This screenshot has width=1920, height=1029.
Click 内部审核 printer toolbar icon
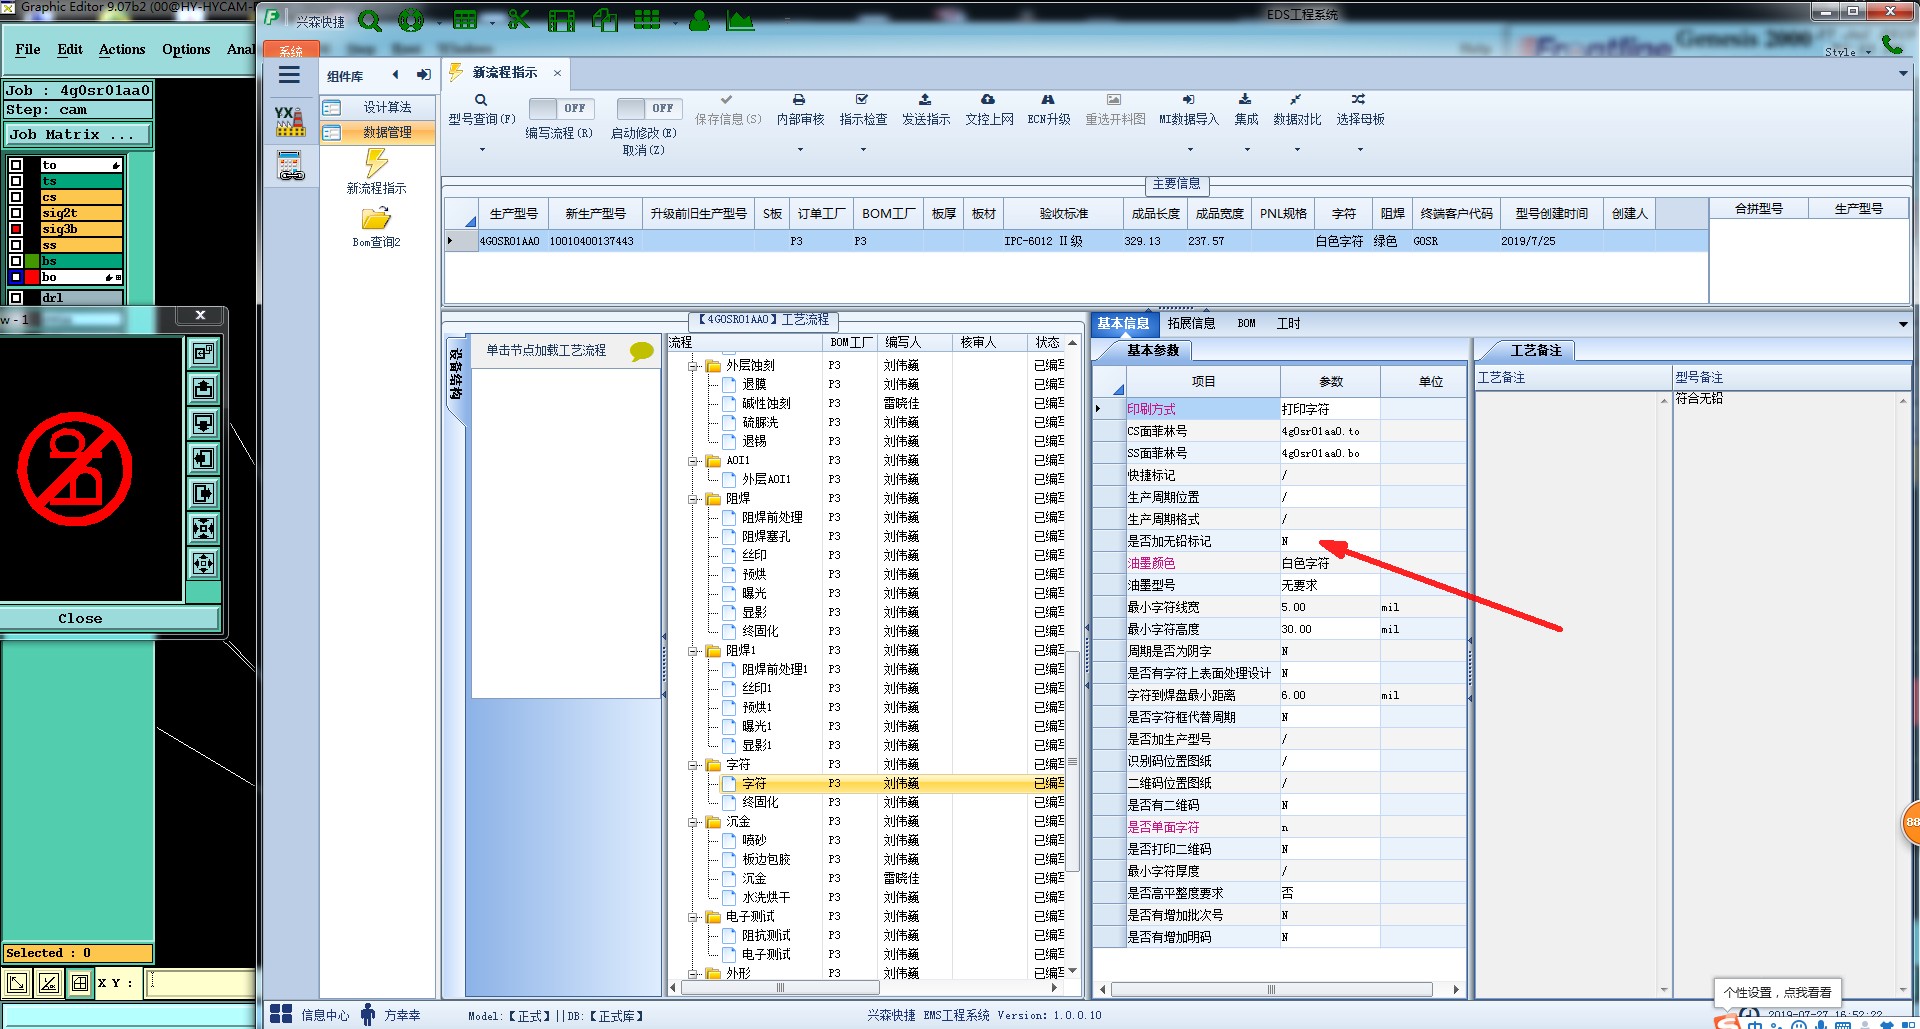pyautogui.click(x=799, y=100)
